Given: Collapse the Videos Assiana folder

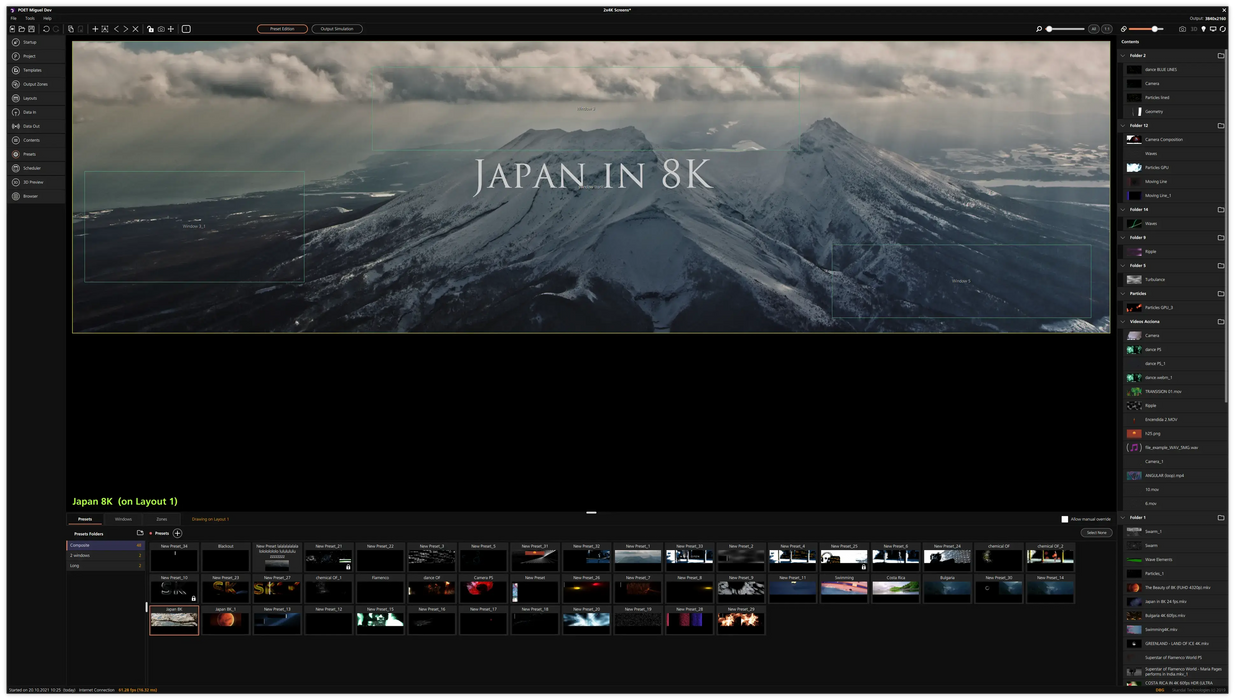Looking at the screenshot, I should (1121, 322).
